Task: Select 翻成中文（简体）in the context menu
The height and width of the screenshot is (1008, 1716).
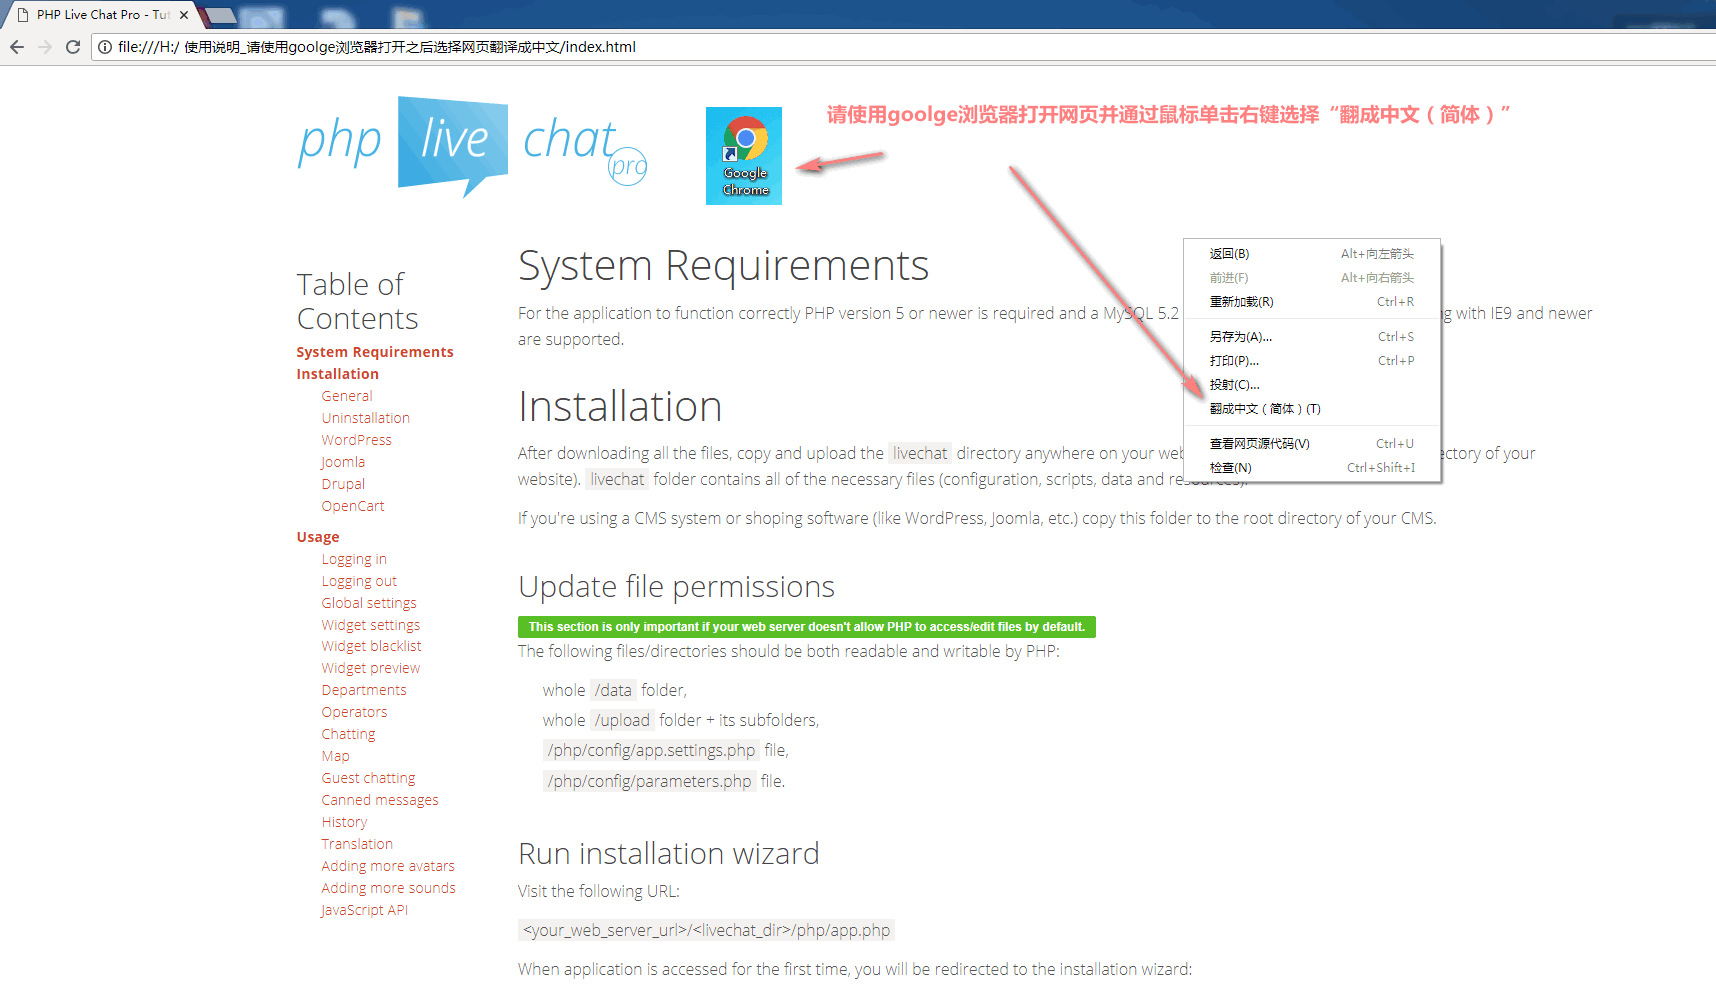Action: click(x=1312, y=409)
